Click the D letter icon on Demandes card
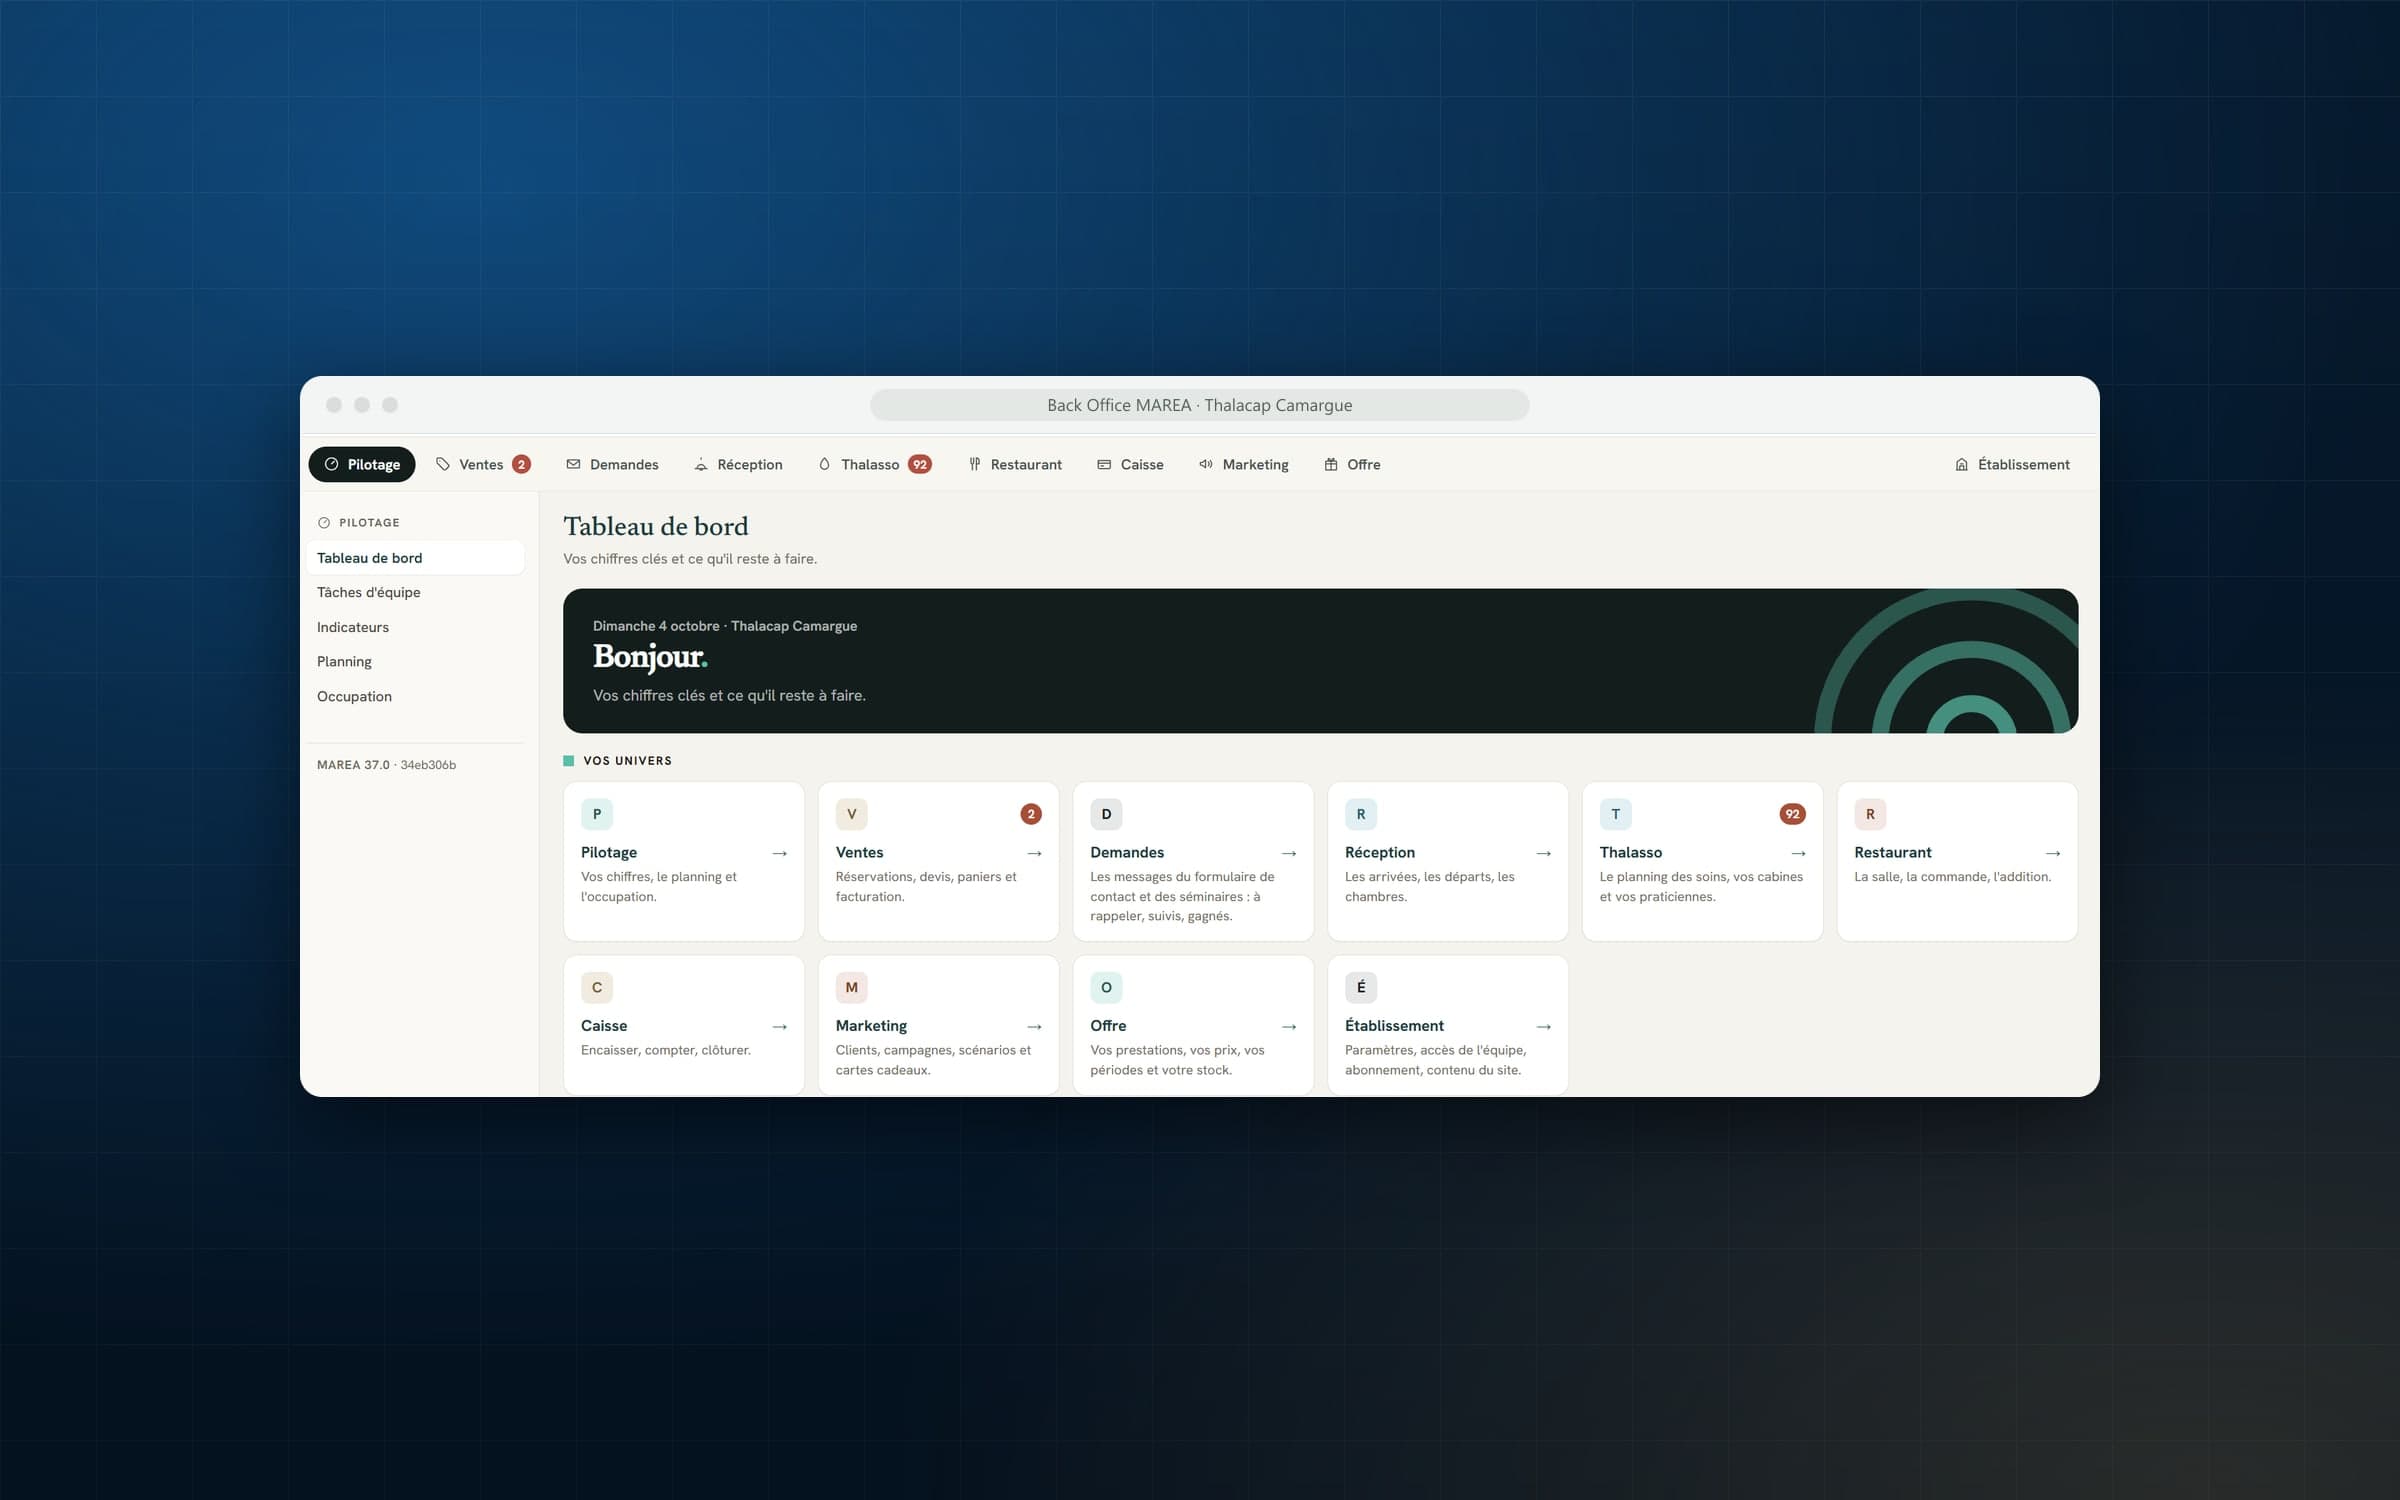The width and height of the screenshot is (2400, 1500). click(1106, 814)
